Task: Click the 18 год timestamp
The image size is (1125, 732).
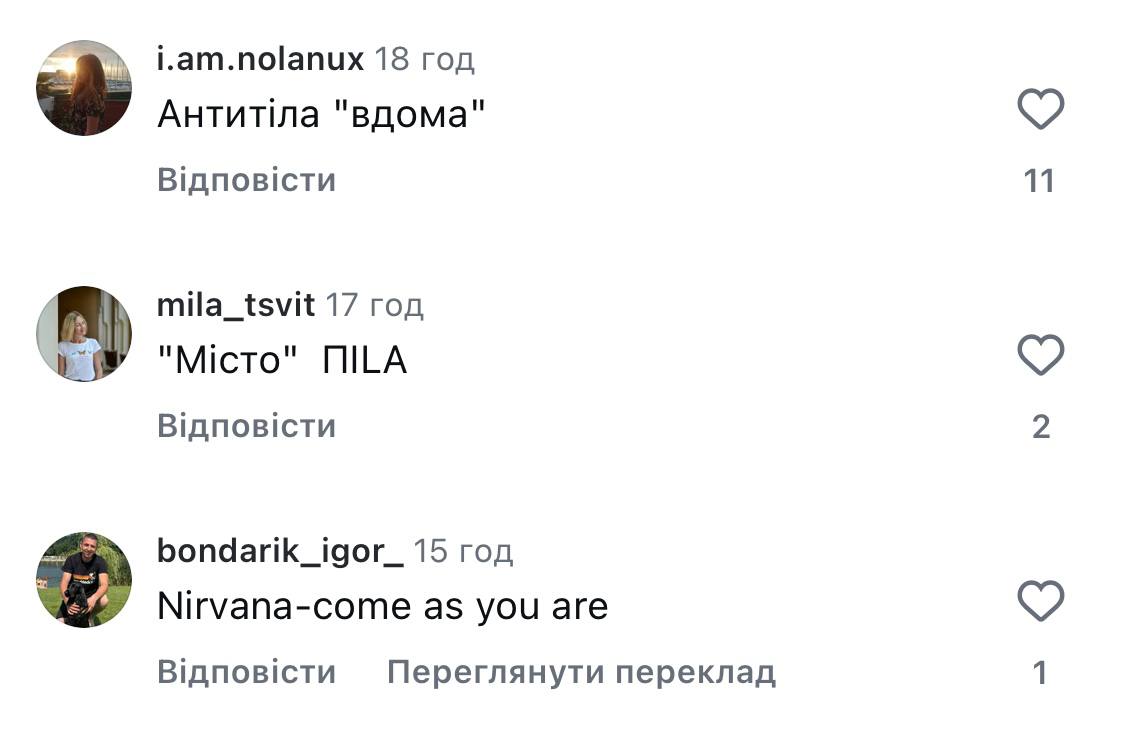Action: [x=424, y=60]
